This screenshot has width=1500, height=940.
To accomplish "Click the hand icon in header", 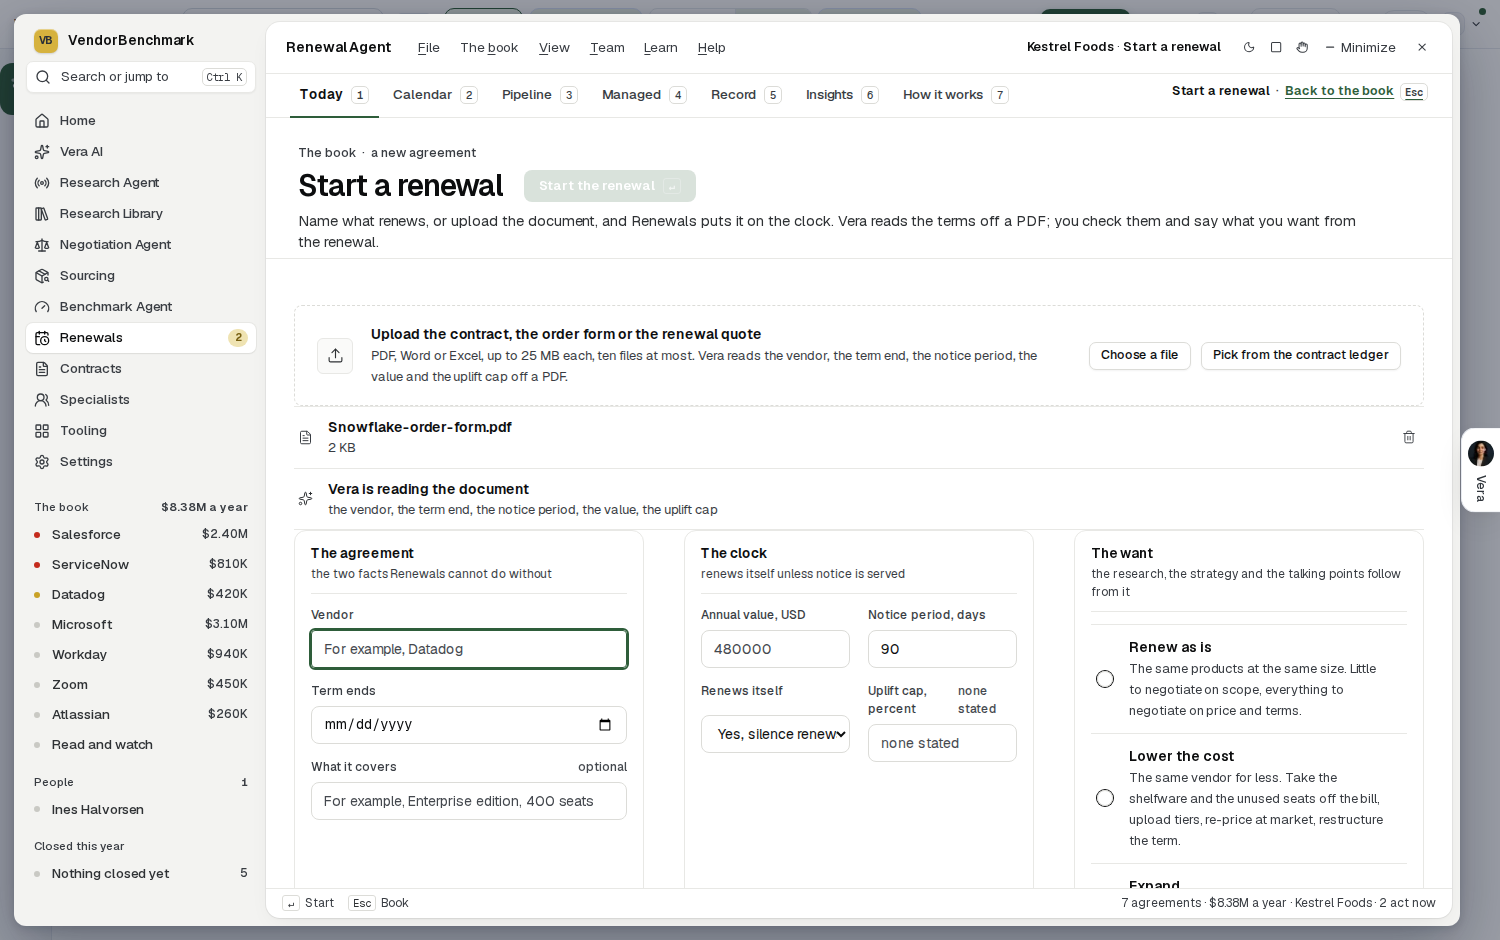I will (x=1302, y=47).
